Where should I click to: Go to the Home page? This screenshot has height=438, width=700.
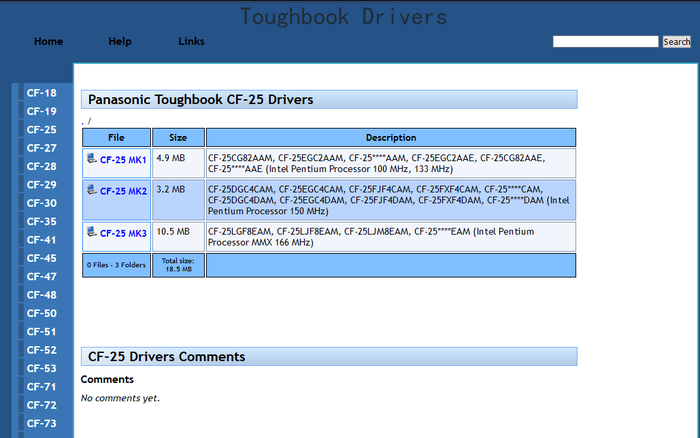click(x=49, y=41)
